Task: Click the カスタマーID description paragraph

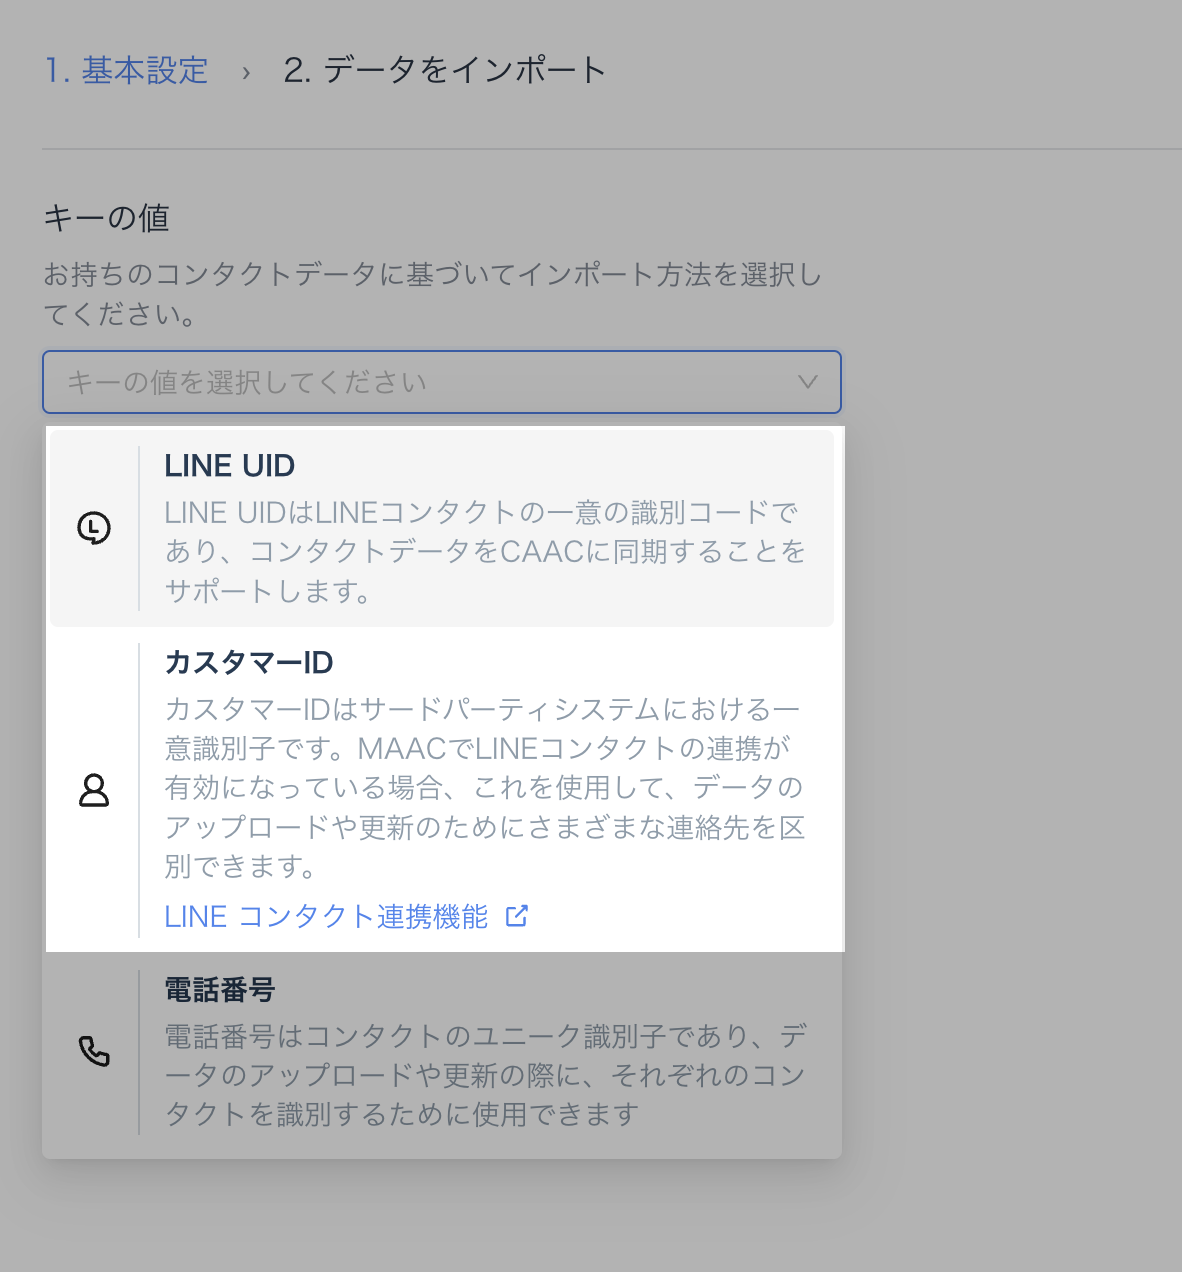Action: pyautogui.click(x=485, y=787)
